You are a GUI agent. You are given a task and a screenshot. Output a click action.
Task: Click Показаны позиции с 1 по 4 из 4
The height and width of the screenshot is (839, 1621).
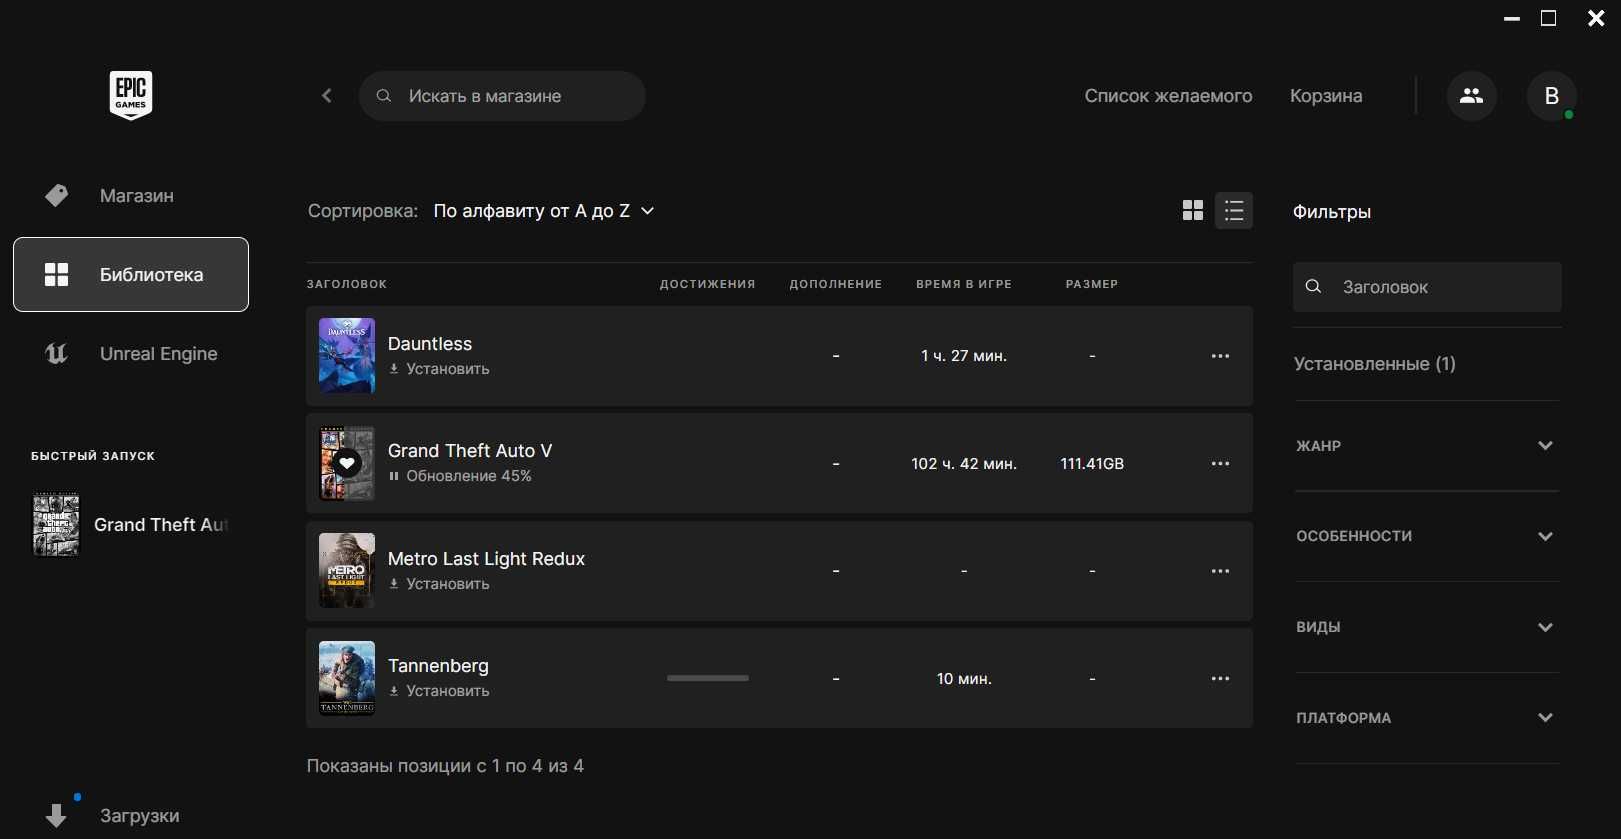(x=445, y=766)
